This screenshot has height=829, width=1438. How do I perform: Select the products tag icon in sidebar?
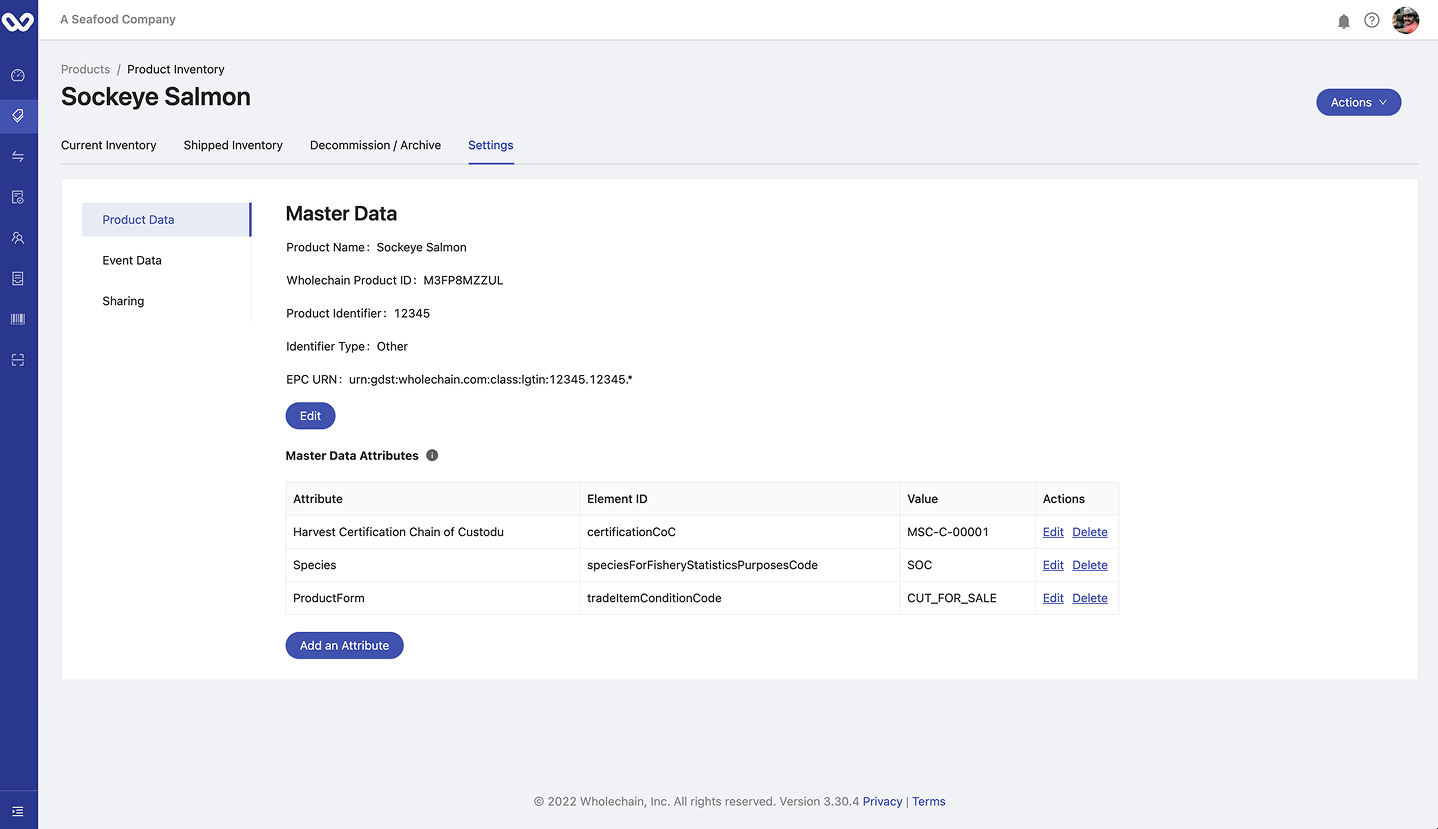(x=18, y=116)
